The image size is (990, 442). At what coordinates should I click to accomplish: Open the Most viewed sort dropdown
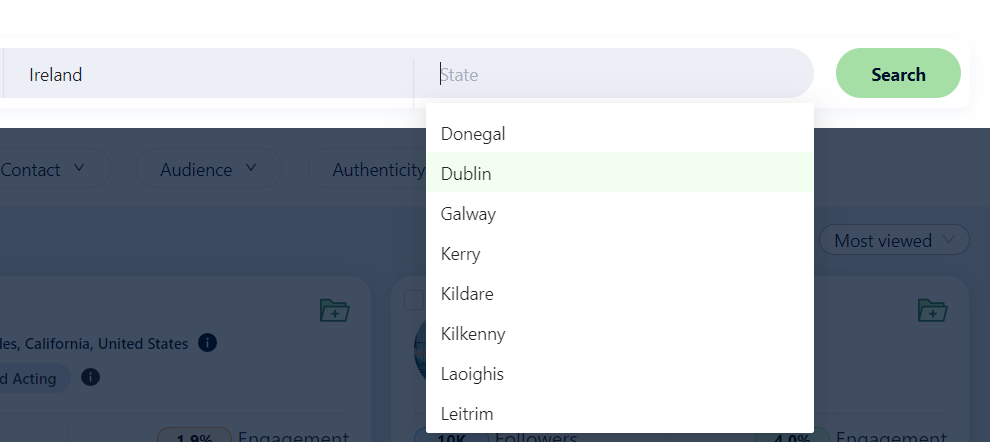click(894, 240)
